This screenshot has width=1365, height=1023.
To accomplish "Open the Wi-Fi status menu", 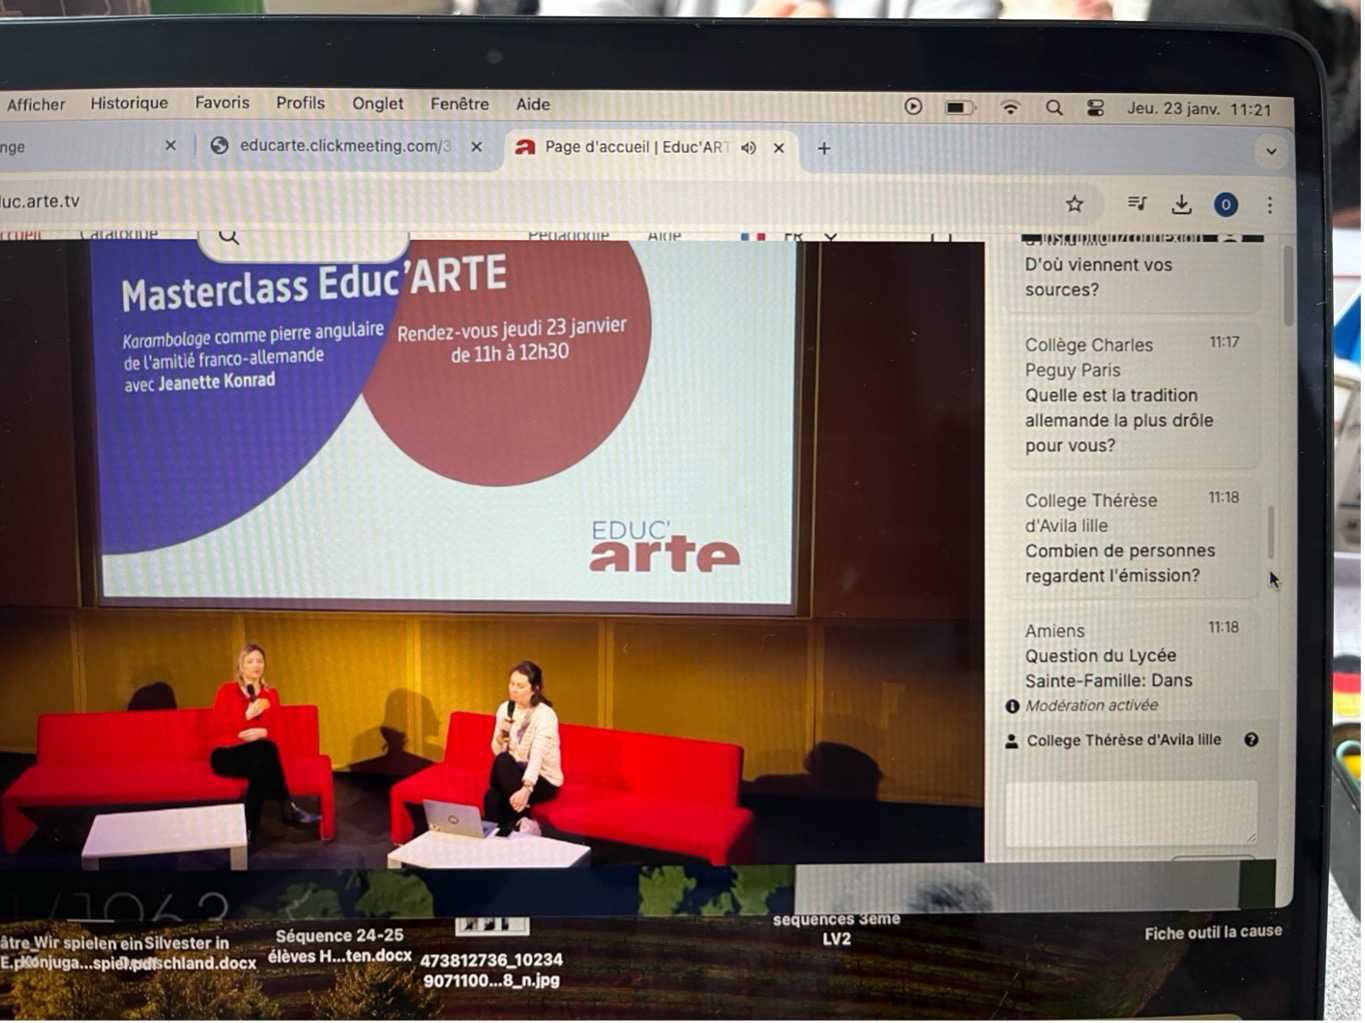I will (1010, 108).
